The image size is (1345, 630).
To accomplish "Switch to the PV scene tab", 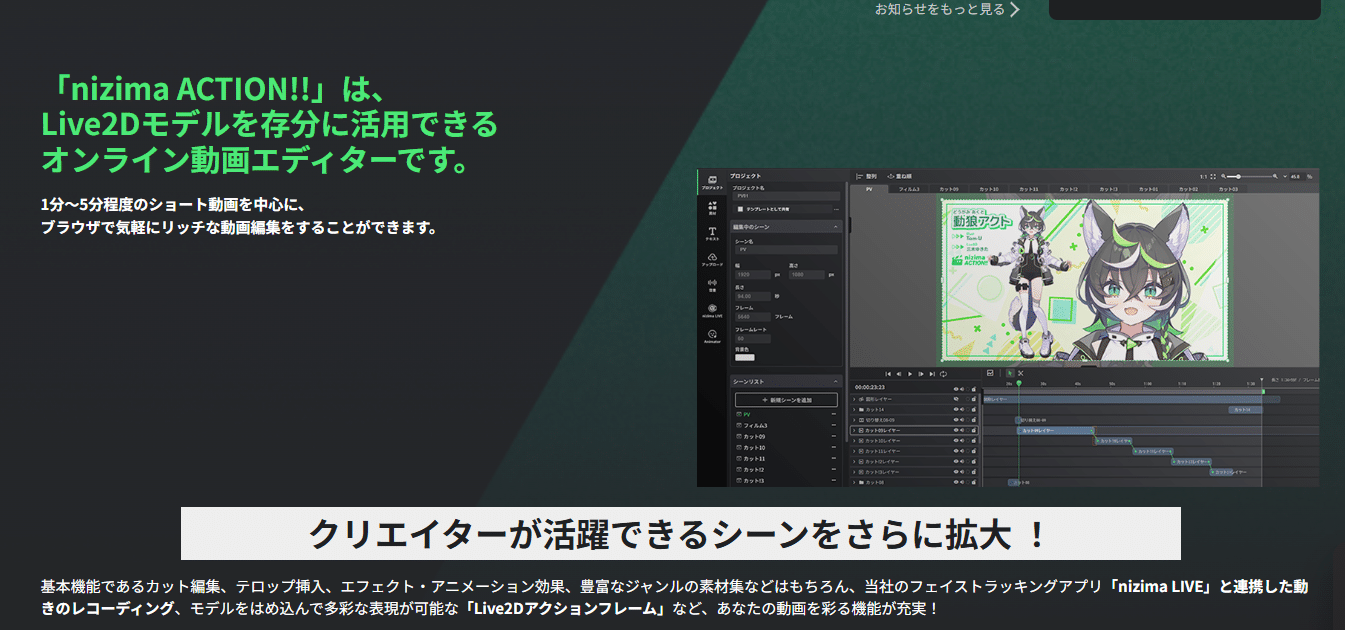I will pos(869,188).
